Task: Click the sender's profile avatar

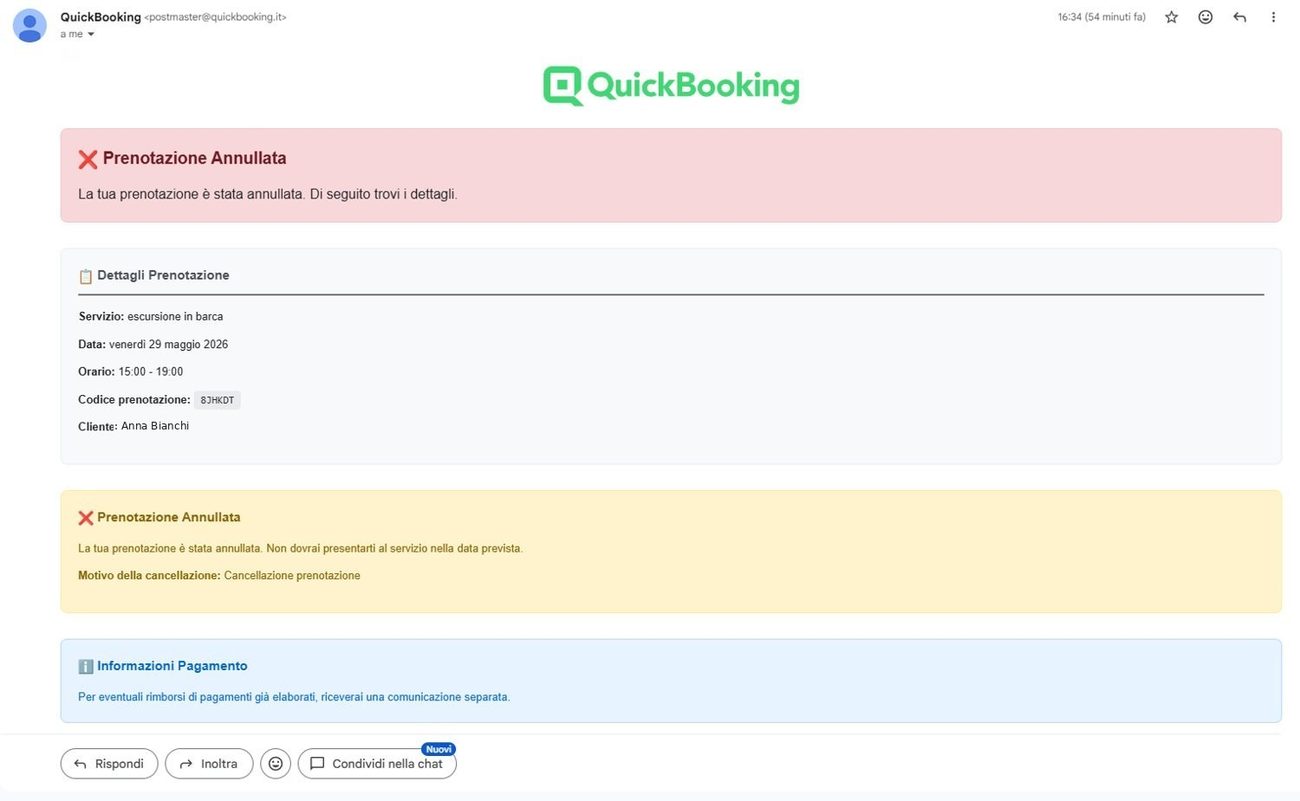Action: (x=30, y=25)
